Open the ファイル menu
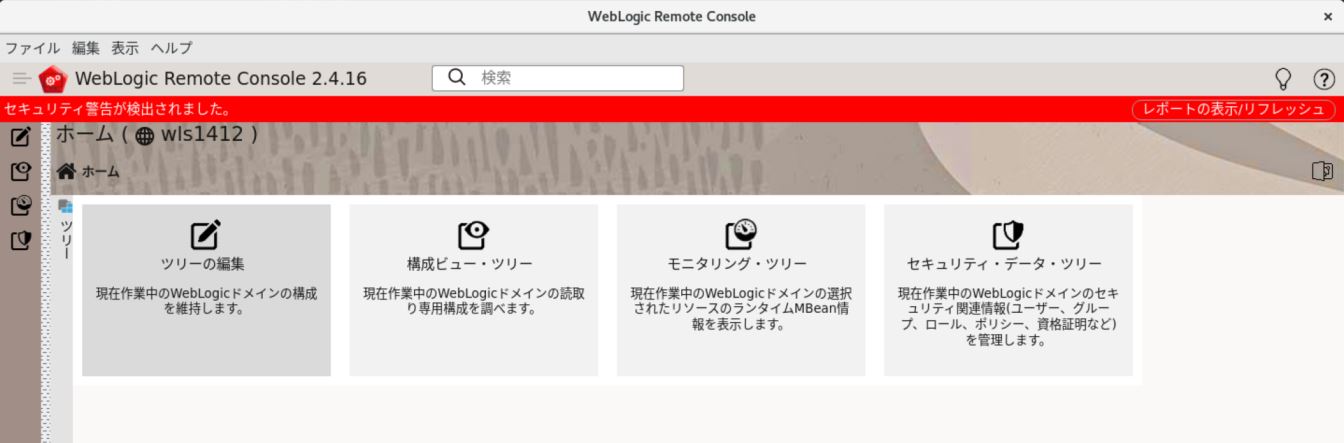 click(x=33, y=48)
